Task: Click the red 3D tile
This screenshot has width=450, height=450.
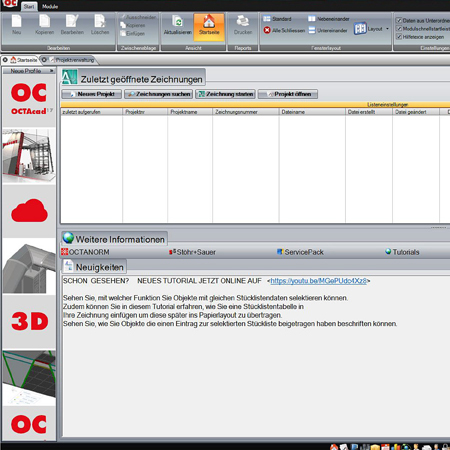Action: click(29, 321)
